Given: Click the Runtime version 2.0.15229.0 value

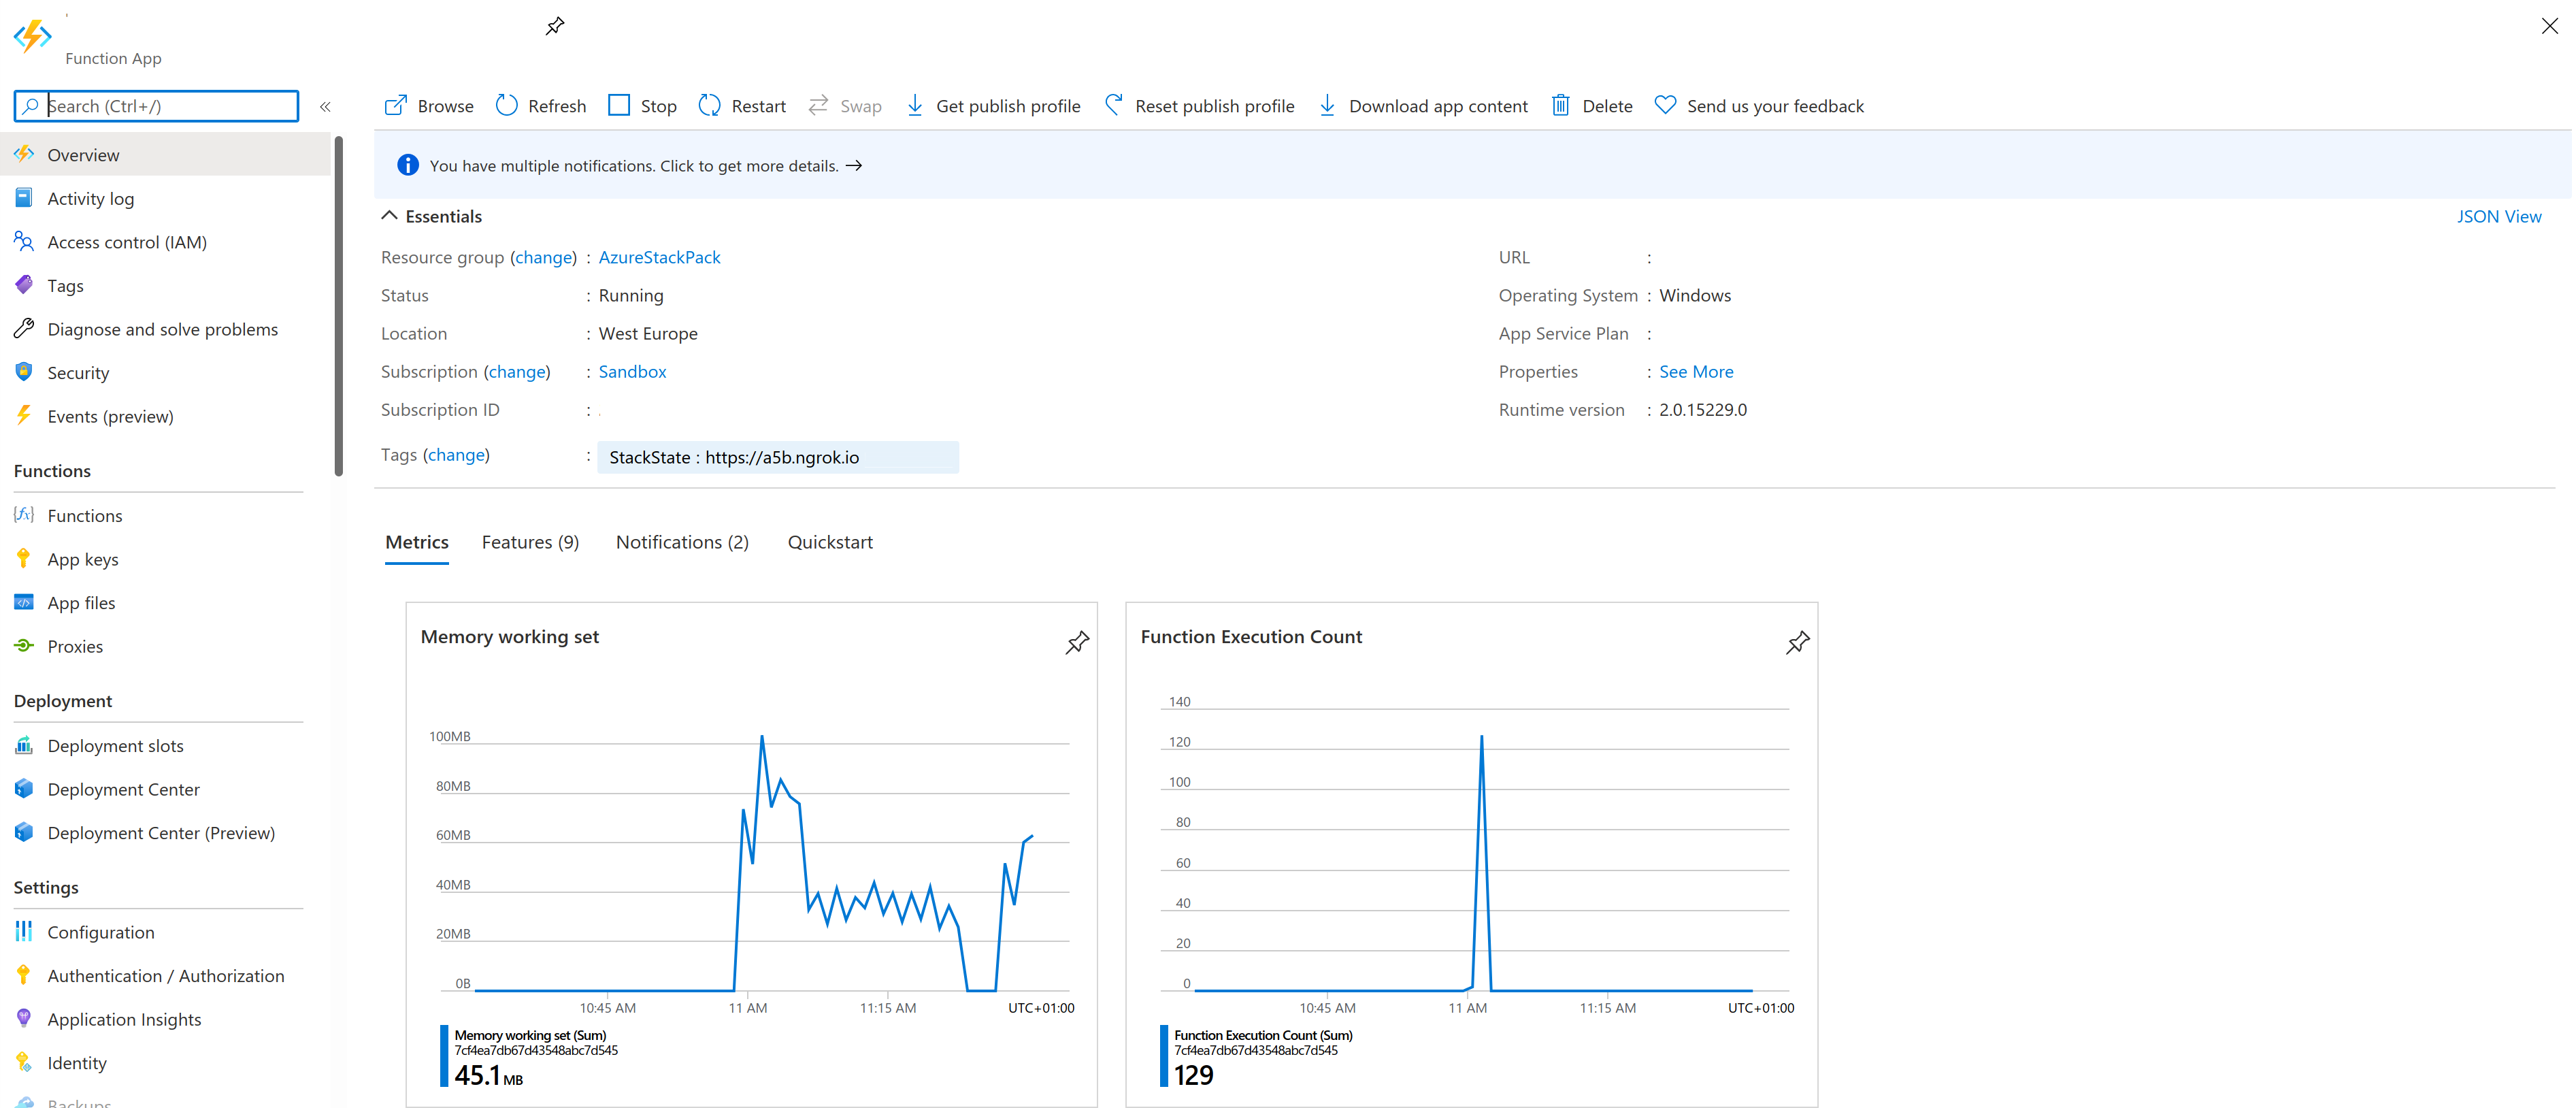Looking at the screenshot, I should point(1703,409).
